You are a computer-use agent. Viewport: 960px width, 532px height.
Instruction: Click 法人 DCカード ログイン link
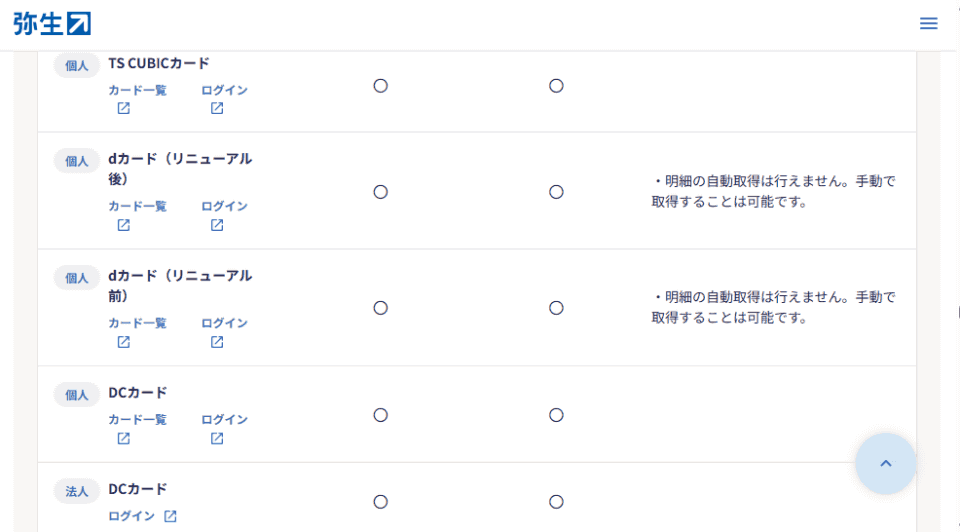(131, 516)
